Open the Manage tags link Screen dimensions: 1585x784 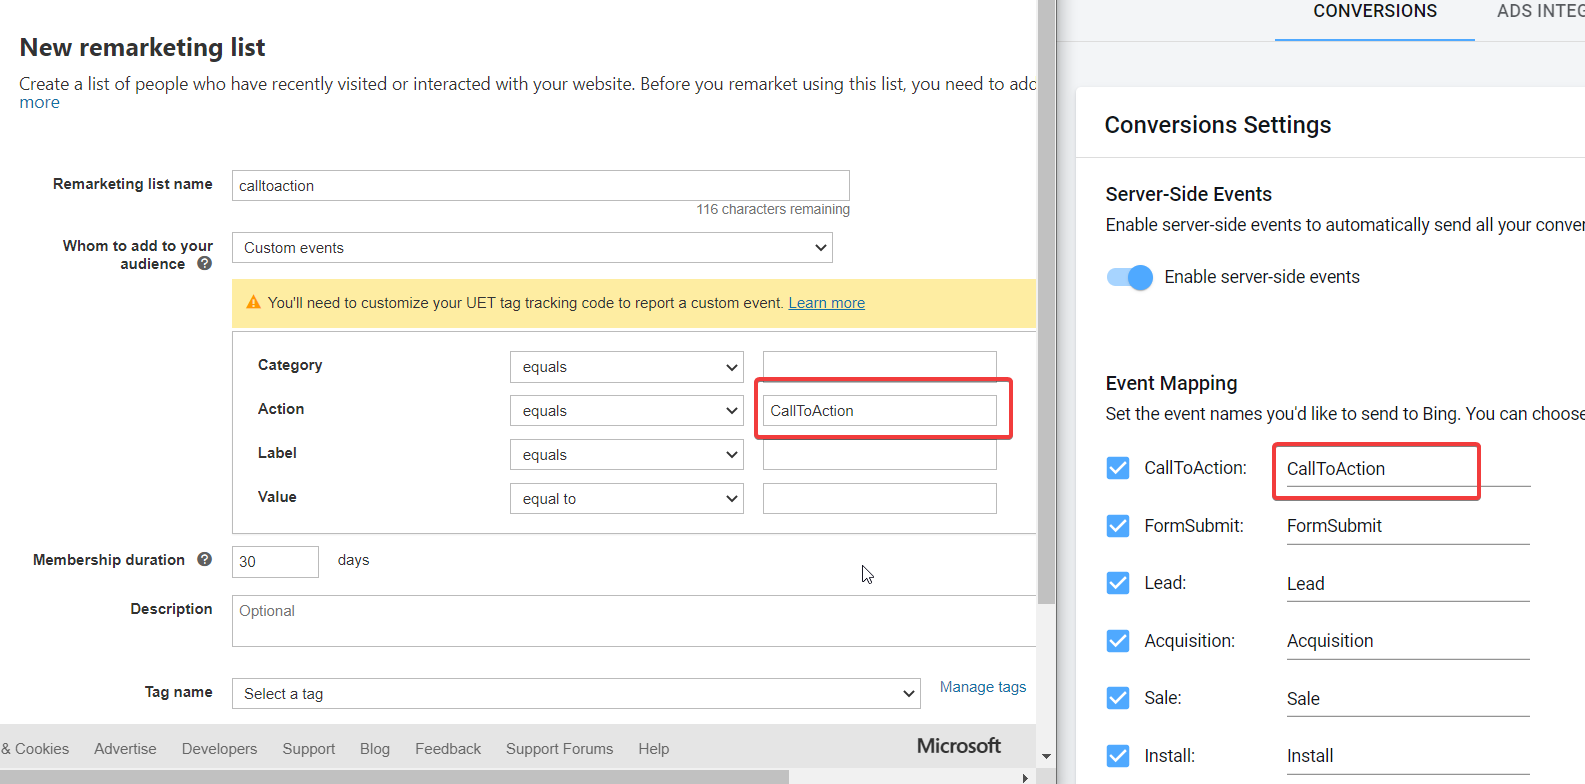(x=982, y=687)
